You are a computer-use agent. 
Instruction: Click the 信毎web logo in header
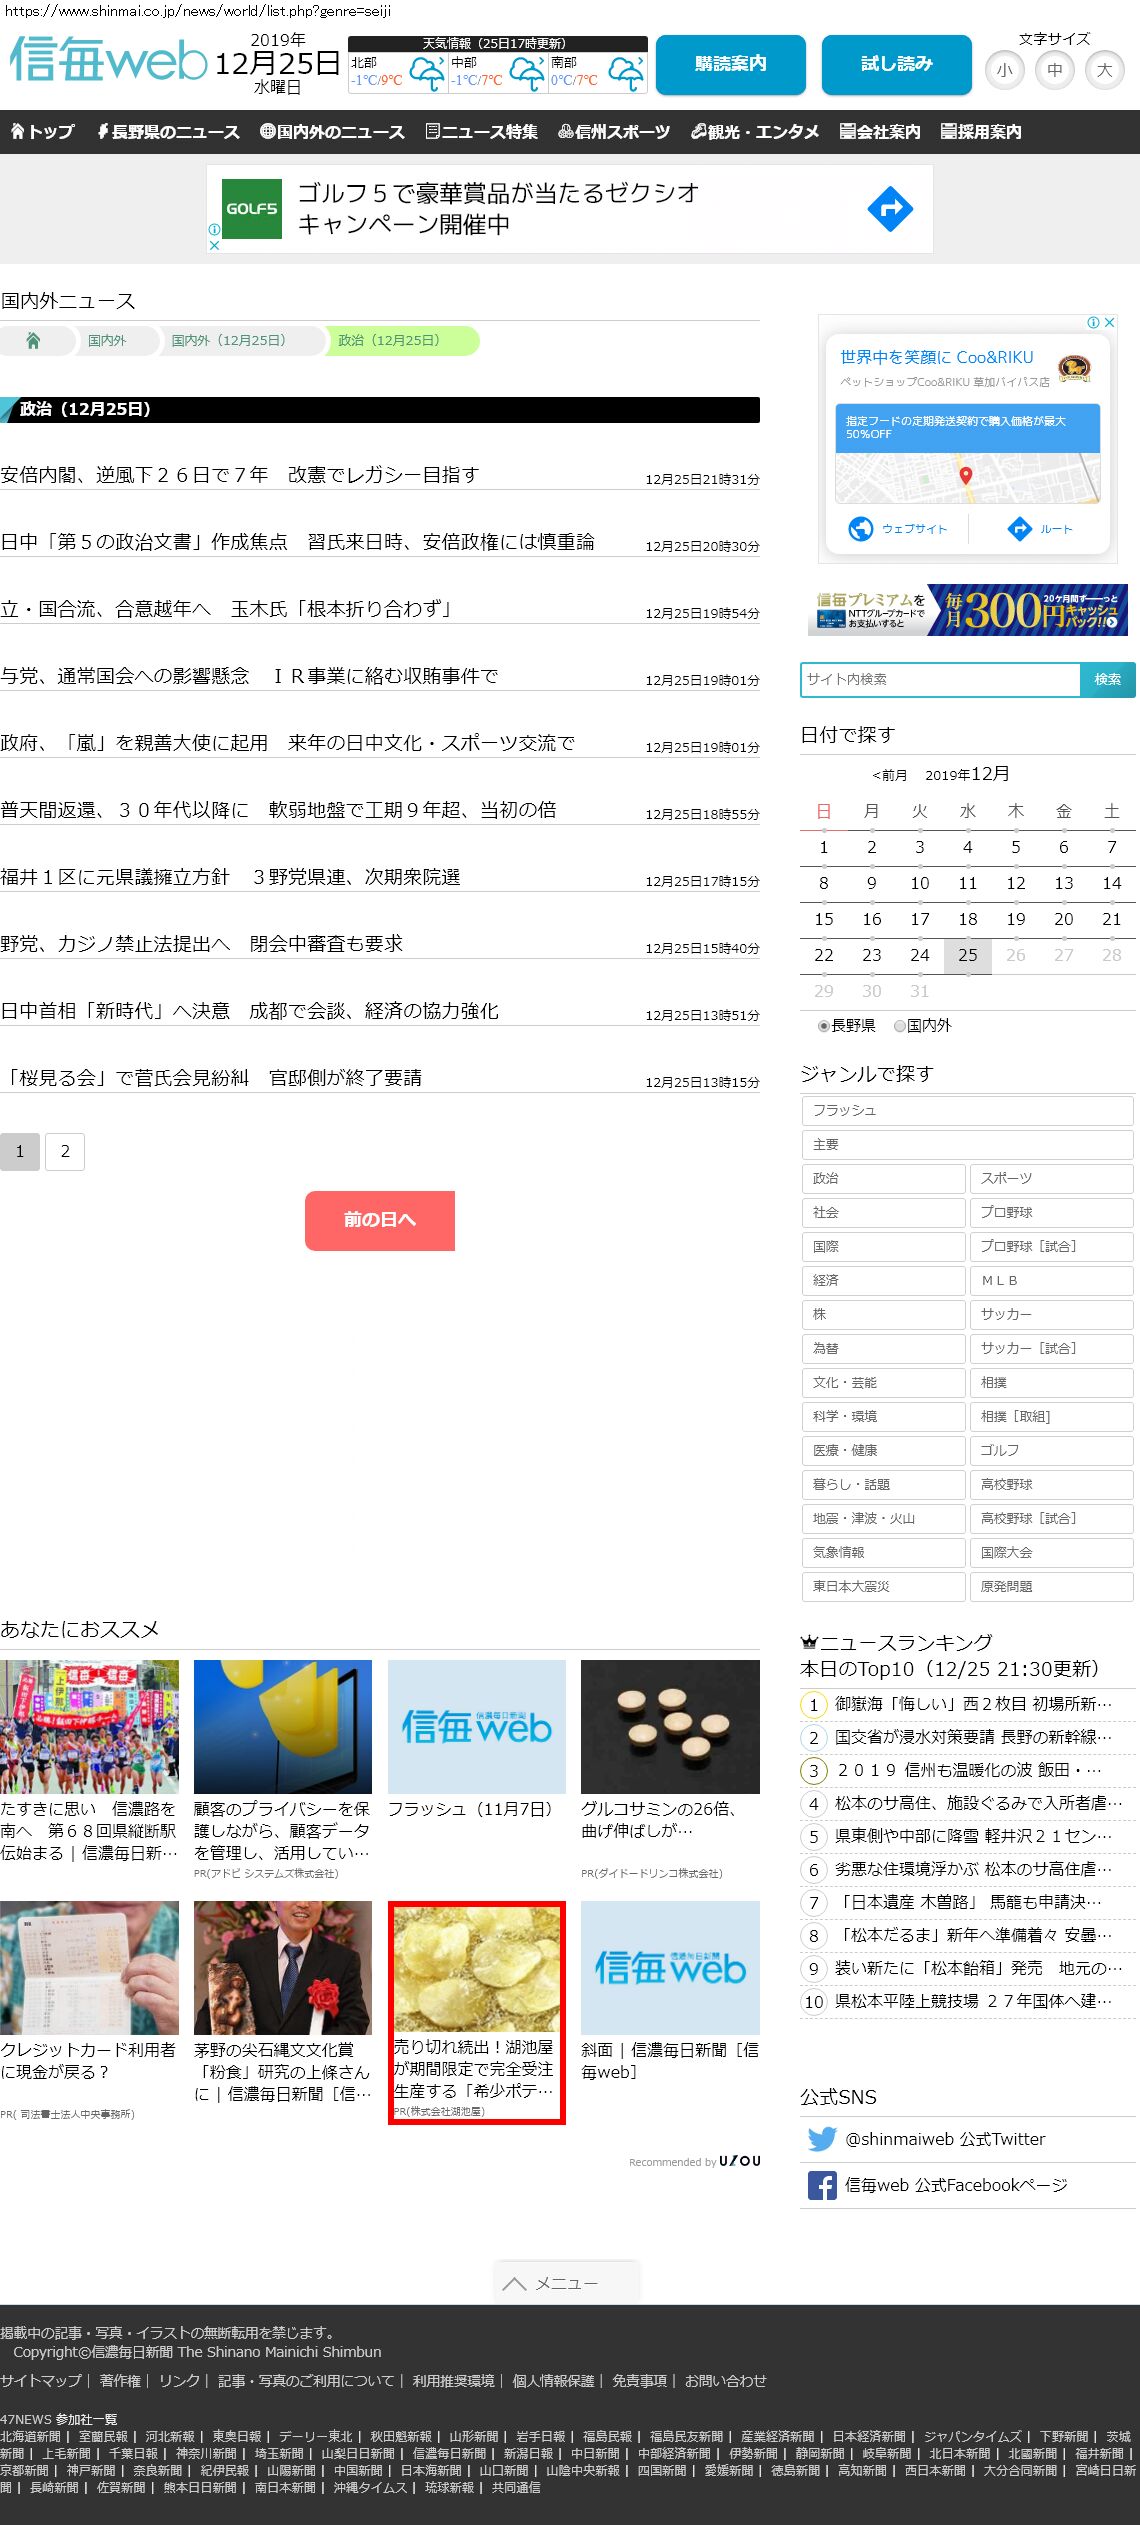click(108, 61)
